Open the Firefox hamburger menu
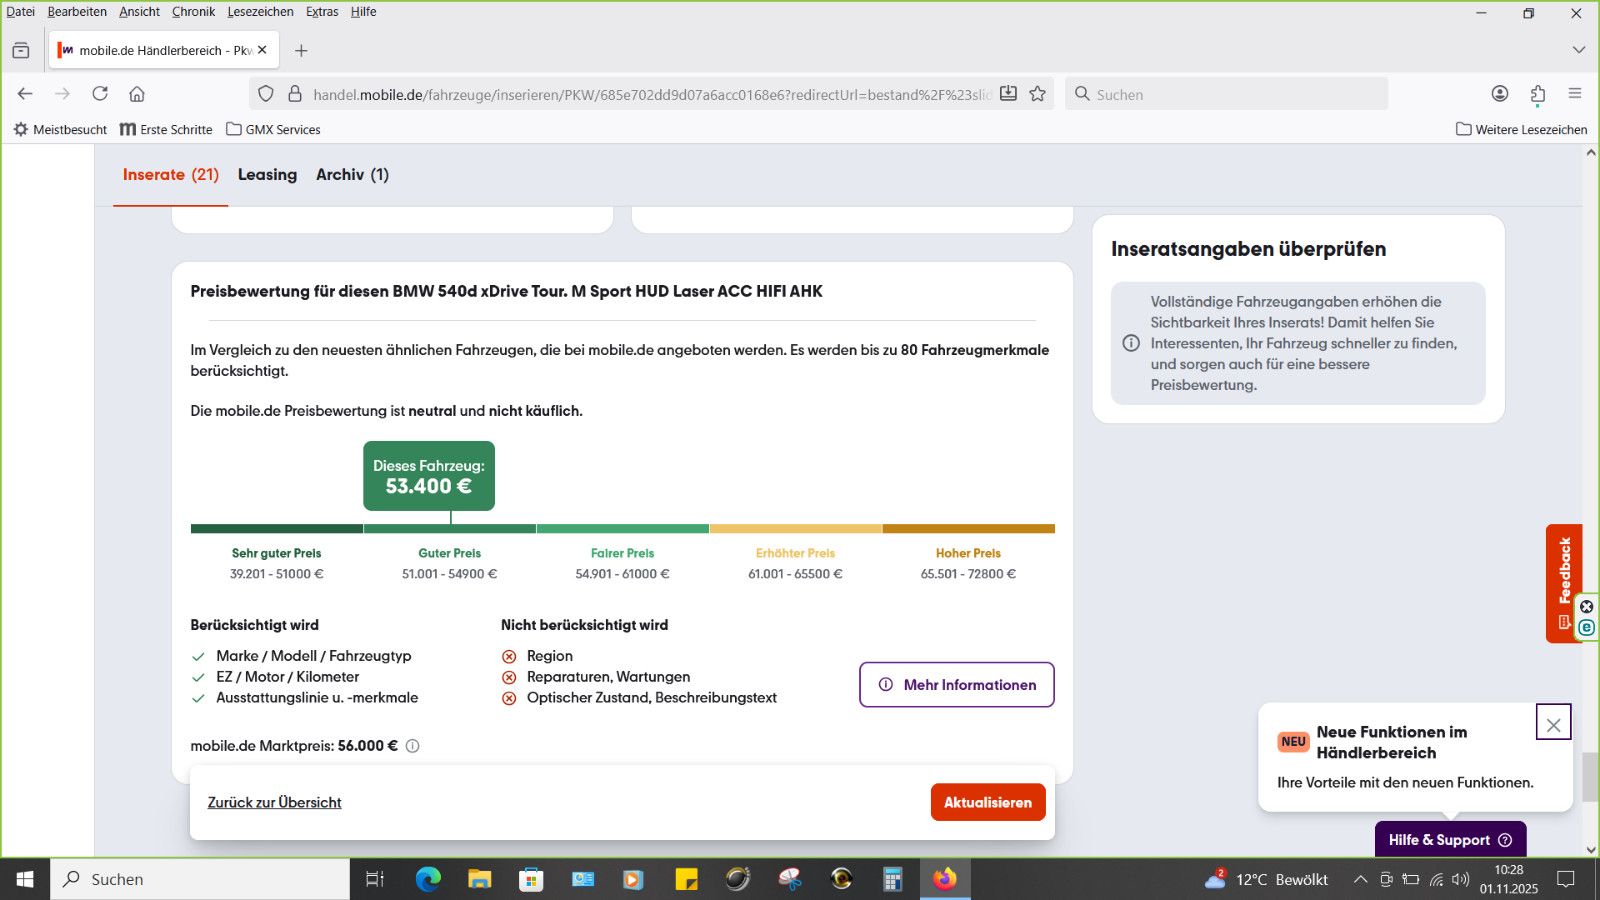 click(x=1575, y=94)
